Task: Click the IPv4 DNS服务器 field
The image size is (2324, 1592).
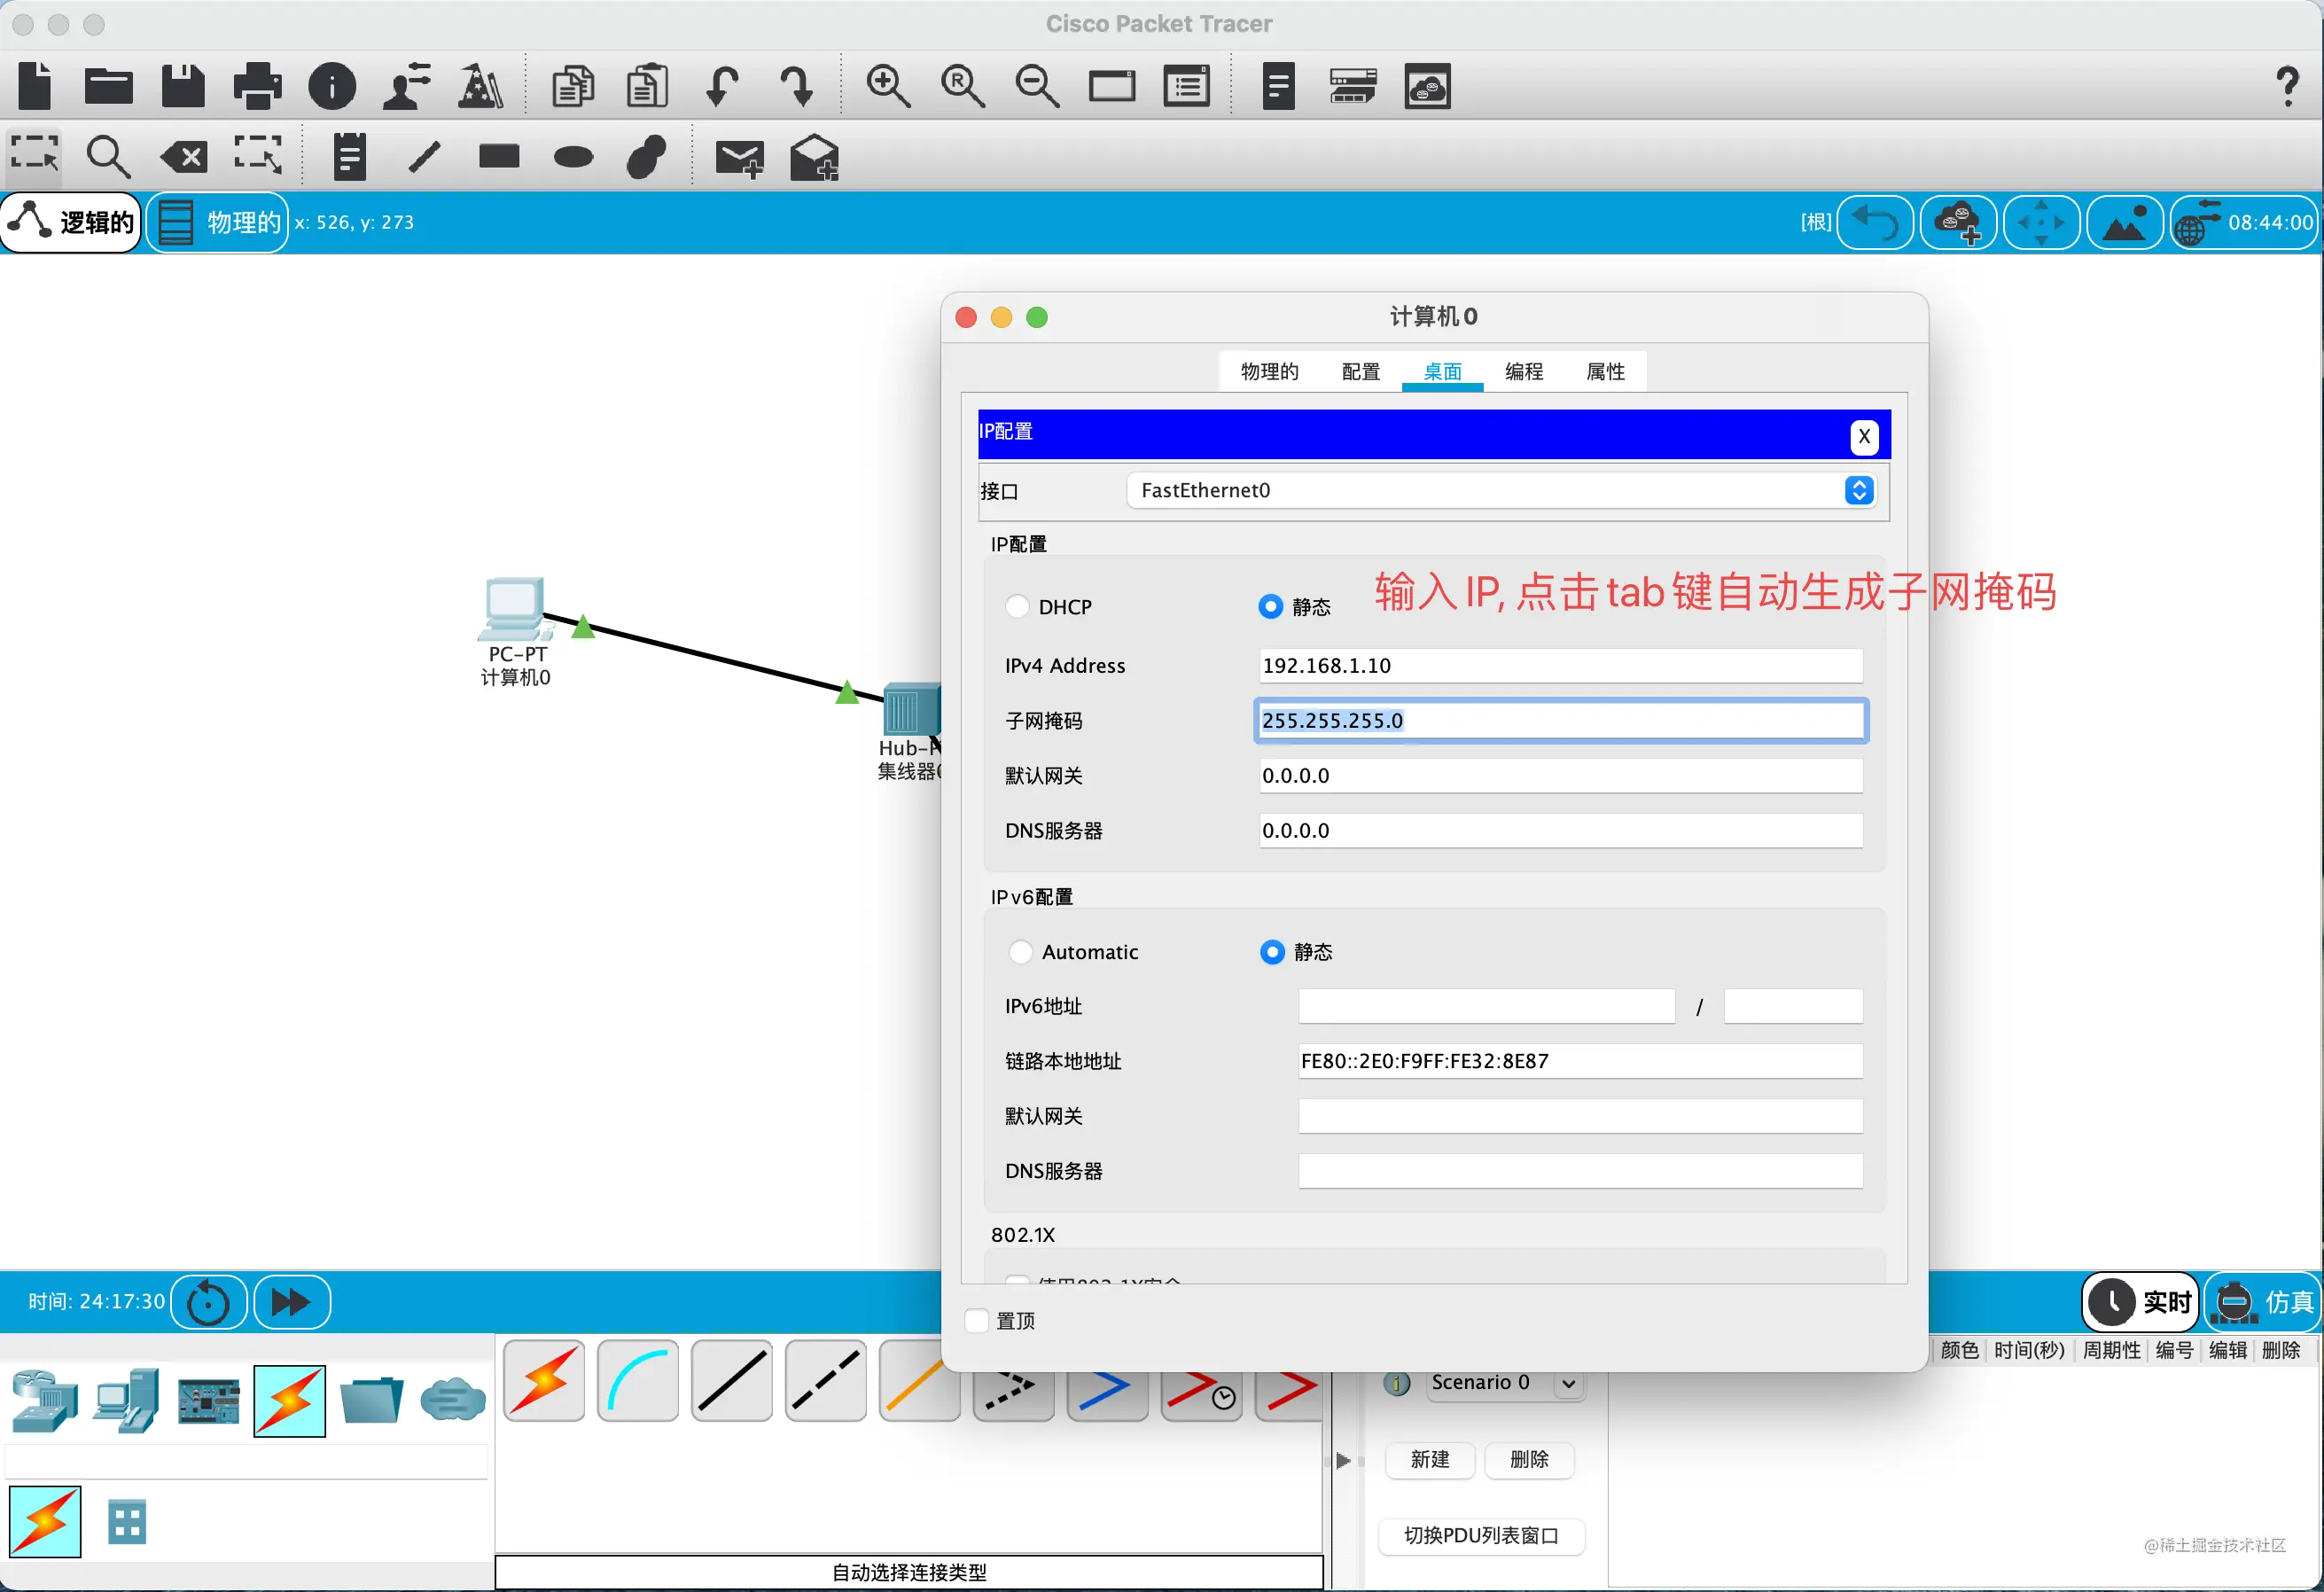Action: click(x=1560, y=831)
